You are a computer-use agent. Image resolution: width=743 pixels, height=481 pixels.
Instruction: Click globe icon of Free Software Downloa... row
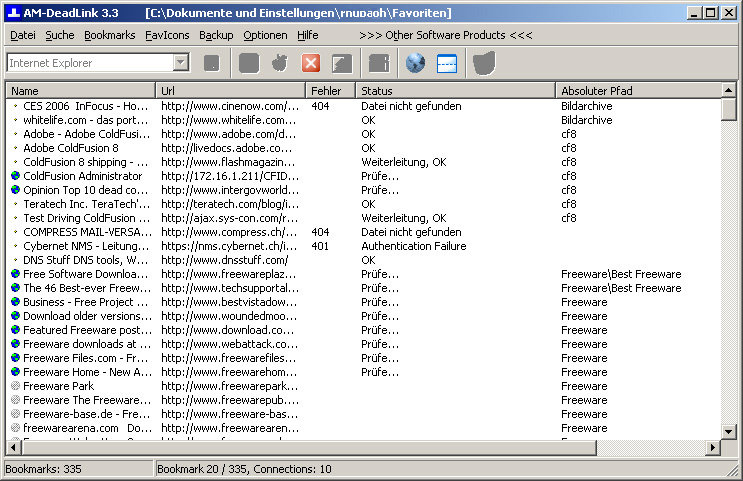pos(15,274)
